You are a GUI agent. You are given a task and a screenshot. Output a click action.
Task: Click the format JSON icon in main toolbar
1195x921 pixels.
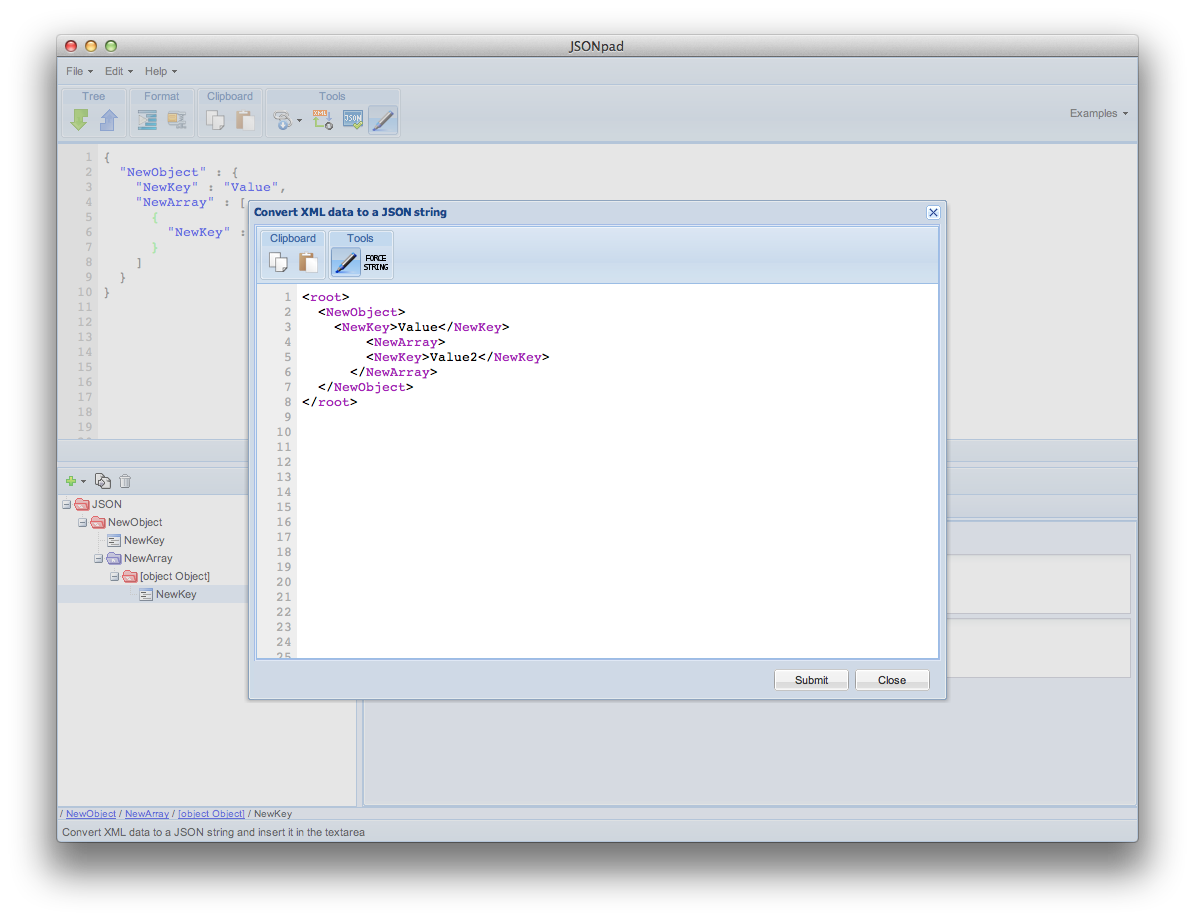click(x=147, y=120)
